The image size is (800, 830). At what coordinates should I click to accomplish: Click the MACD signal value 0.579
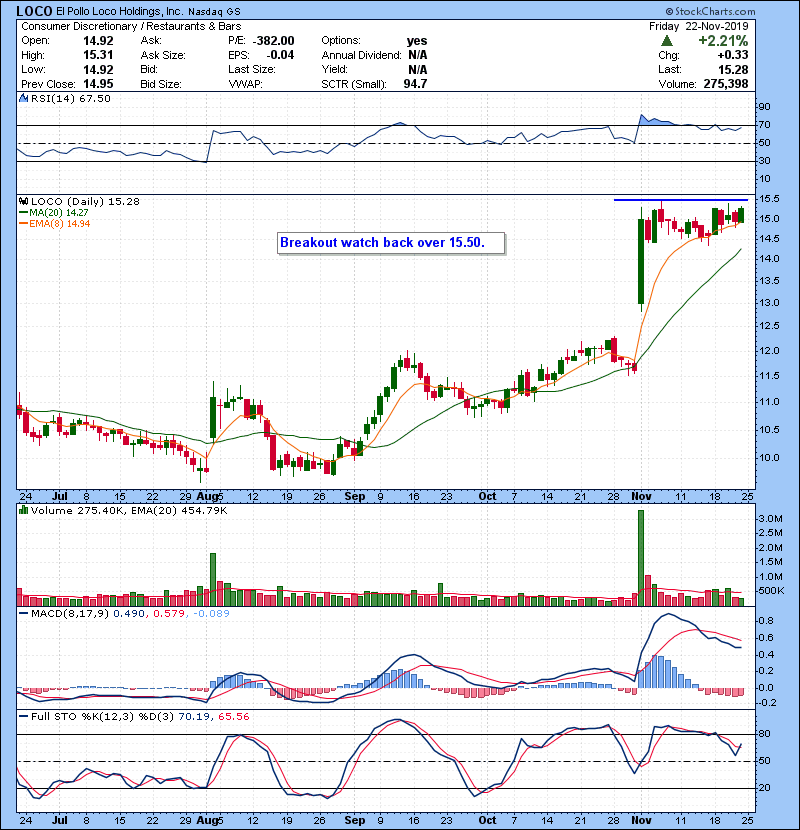[169, 614]
